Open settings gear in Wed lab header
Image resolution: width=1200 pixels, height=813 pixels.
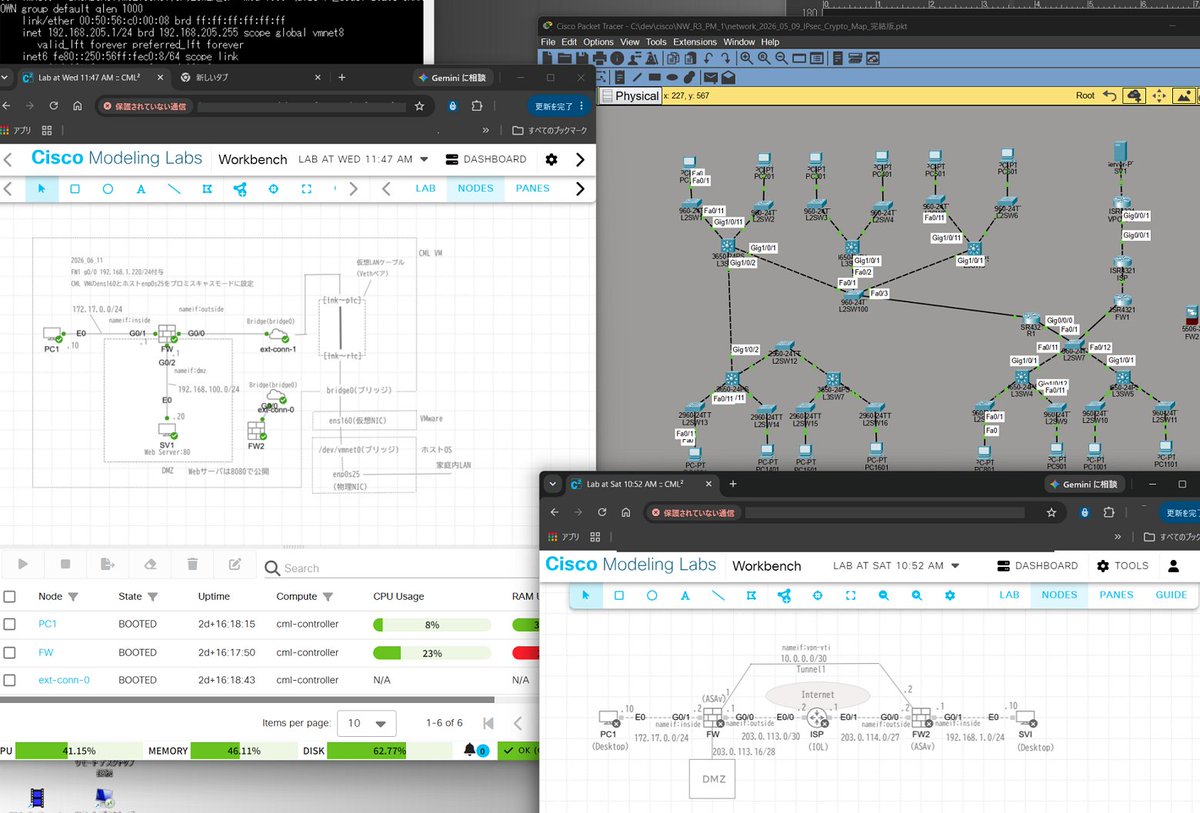point(551,159)
